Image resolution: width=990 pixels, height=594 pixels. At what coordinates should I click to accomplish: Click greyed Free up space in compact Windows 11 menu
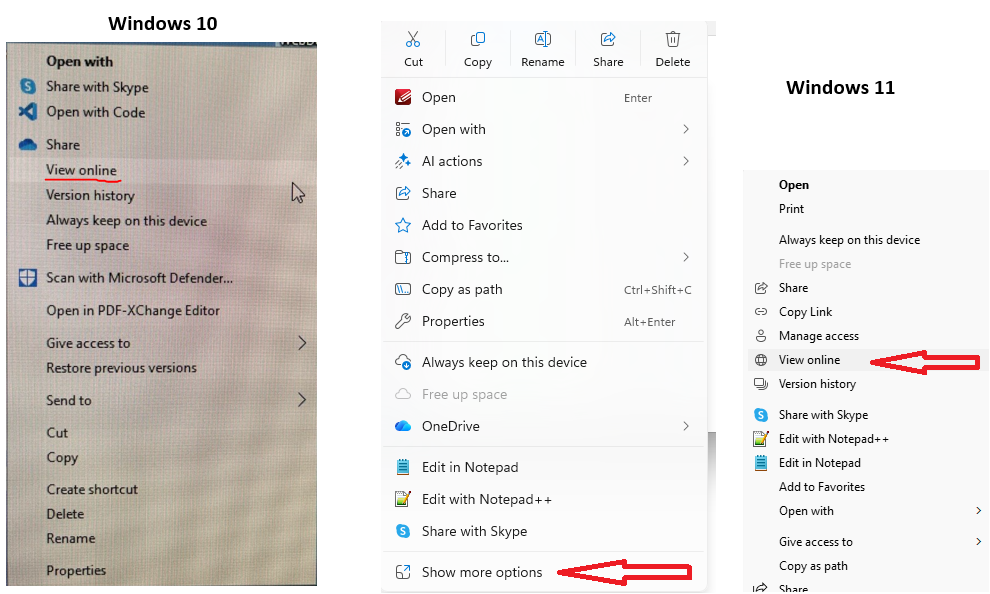coord(464,395)
